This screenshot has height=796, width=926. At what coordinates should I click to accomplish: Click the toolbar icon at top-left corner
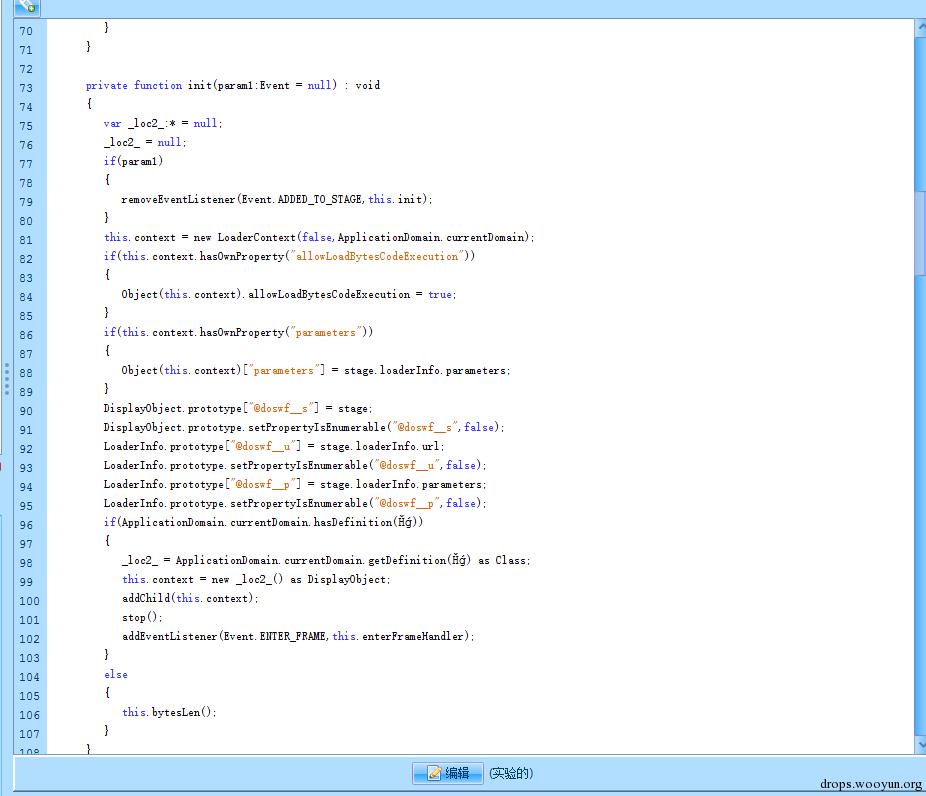27,6
